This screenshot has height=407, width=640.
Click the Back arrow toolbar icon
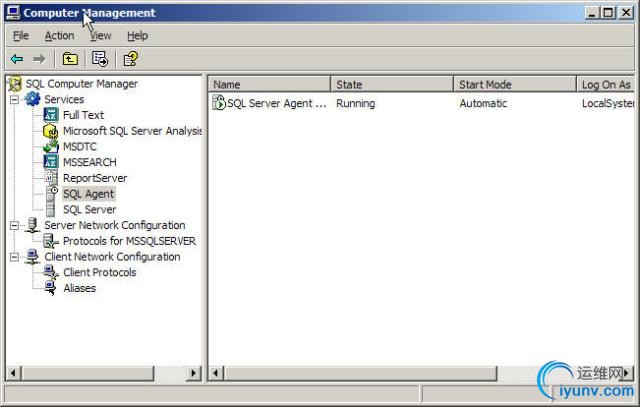click(x=17, y=59)
